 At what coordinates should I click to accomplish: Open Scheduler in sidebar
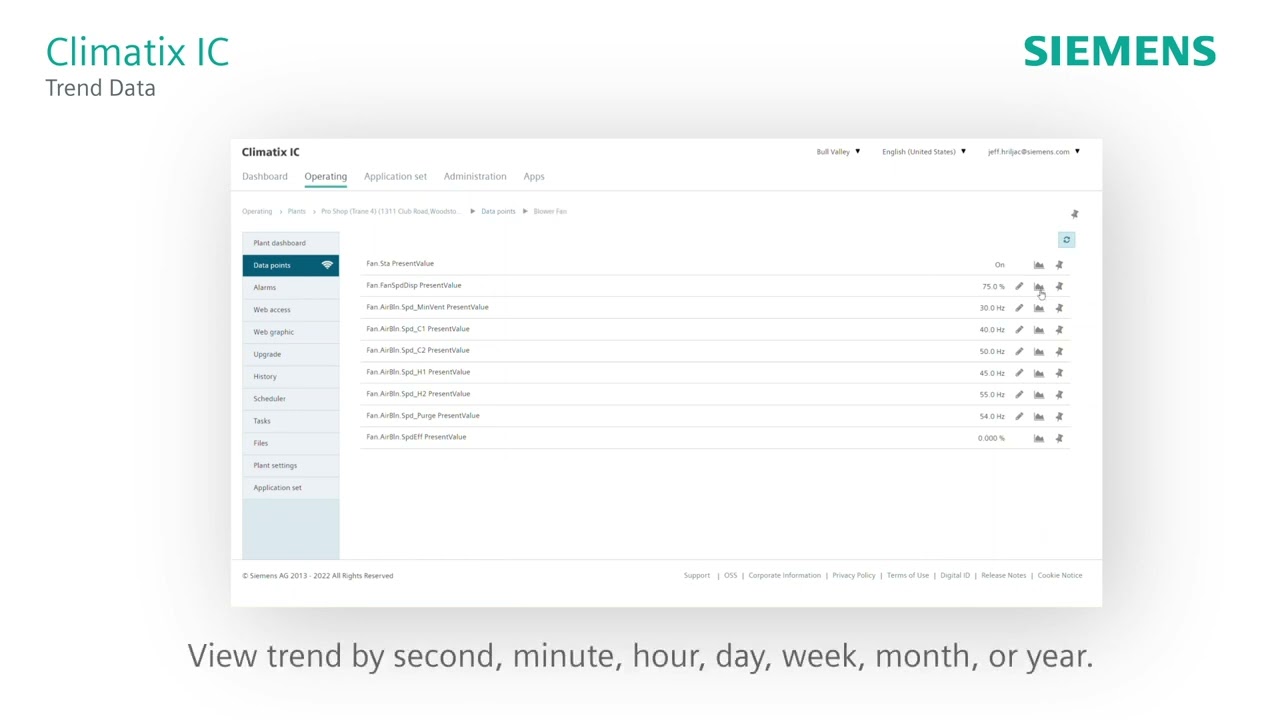pyautogui.click(x=290, y=399)
